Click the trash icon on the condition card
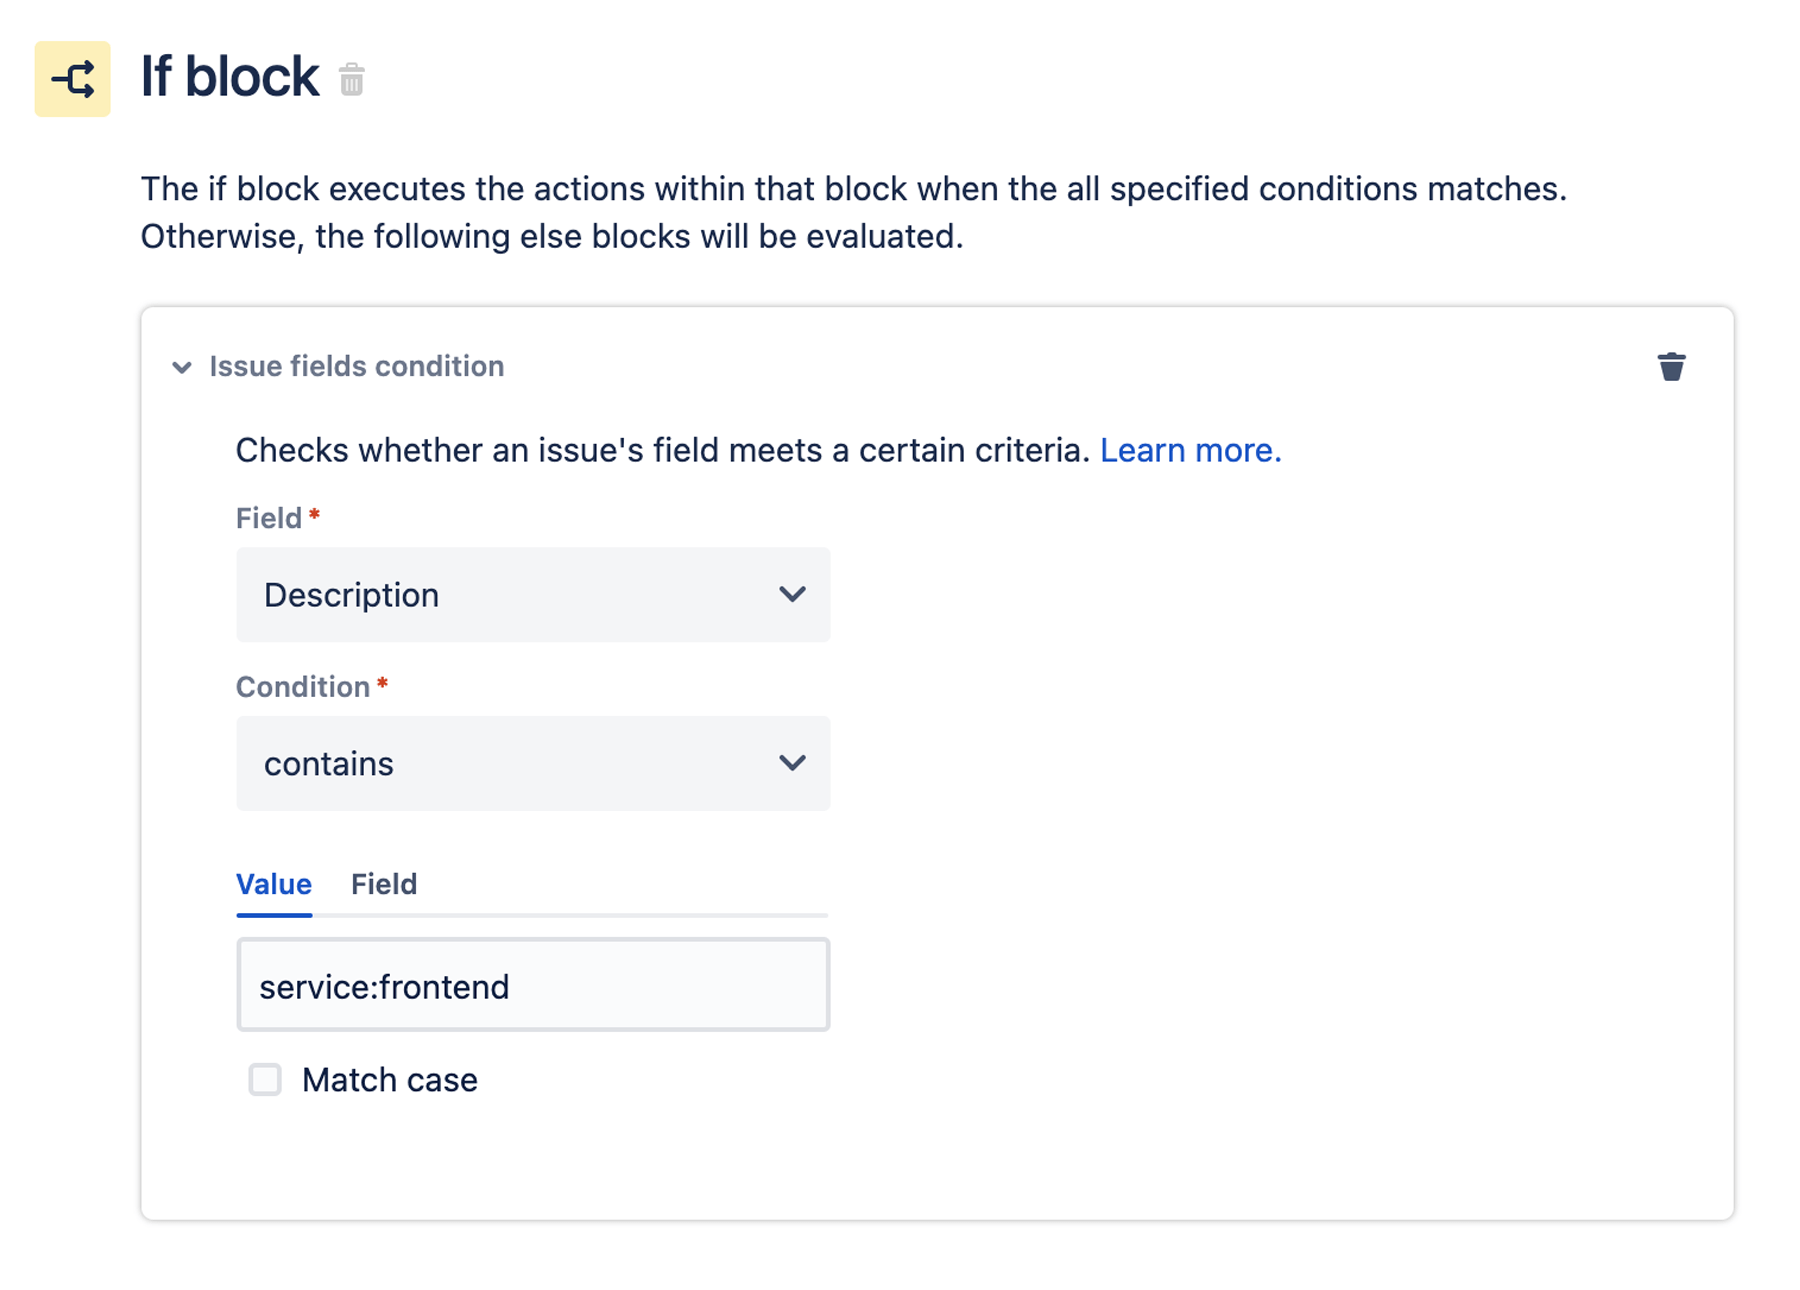 point(1672,366)
